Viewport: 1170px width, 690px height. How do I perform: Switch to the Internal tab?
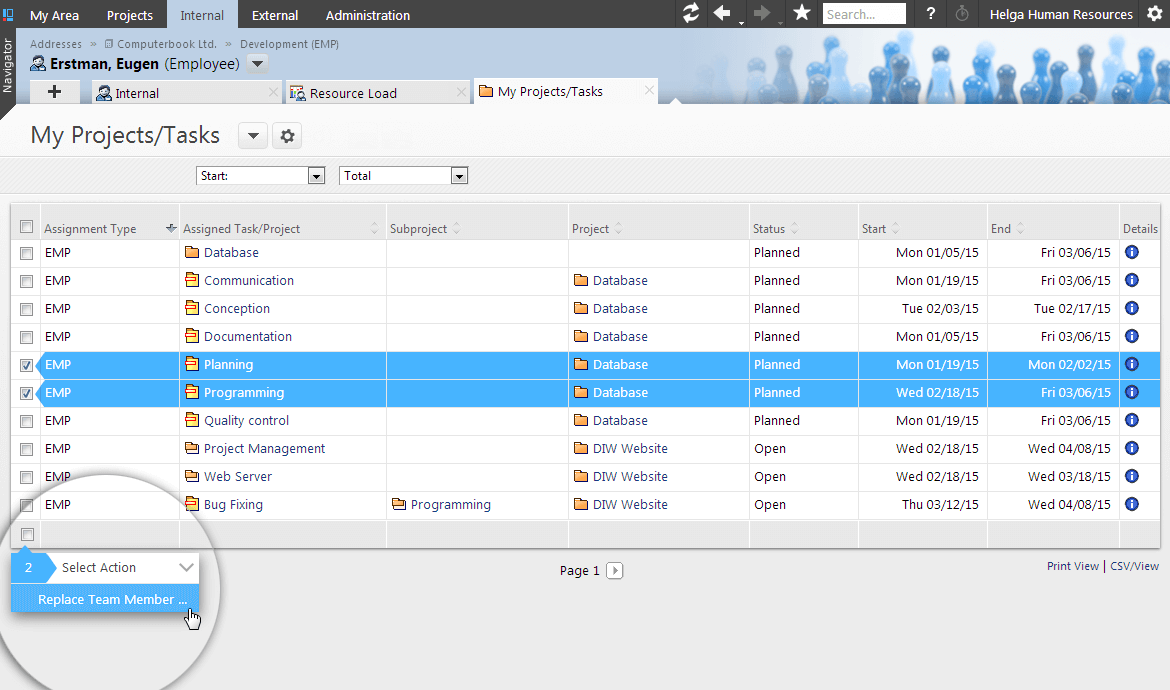point(137,92)
